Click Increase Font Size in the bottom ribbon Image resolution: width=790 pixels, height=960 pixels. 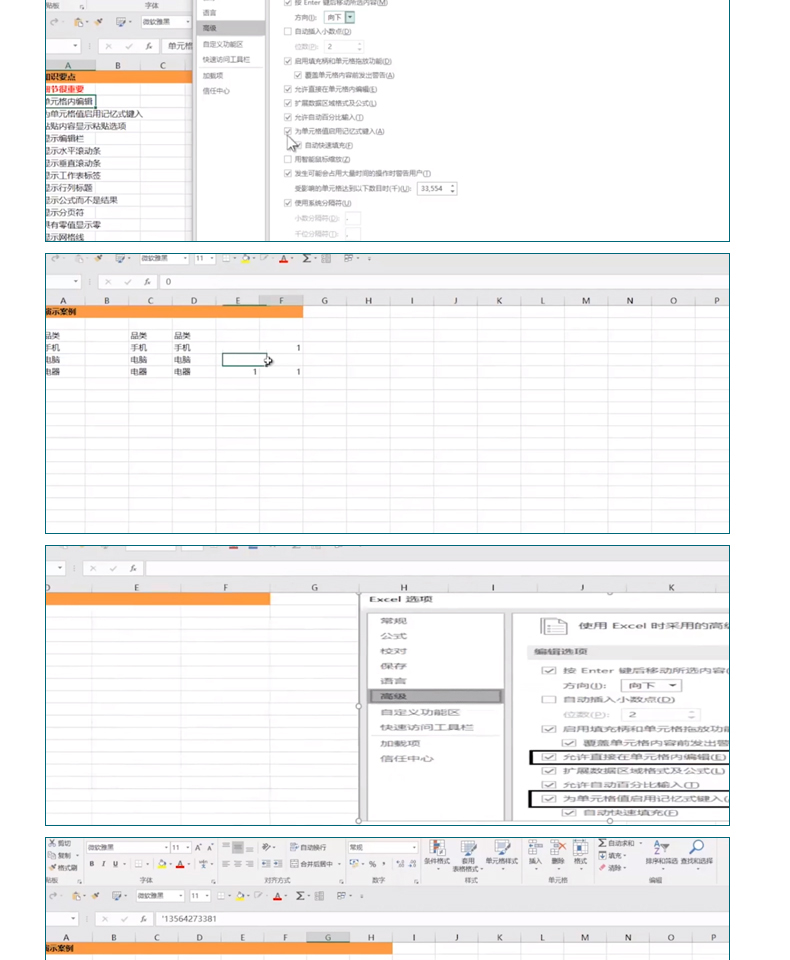pyautogui.click(x=198, y=847)
